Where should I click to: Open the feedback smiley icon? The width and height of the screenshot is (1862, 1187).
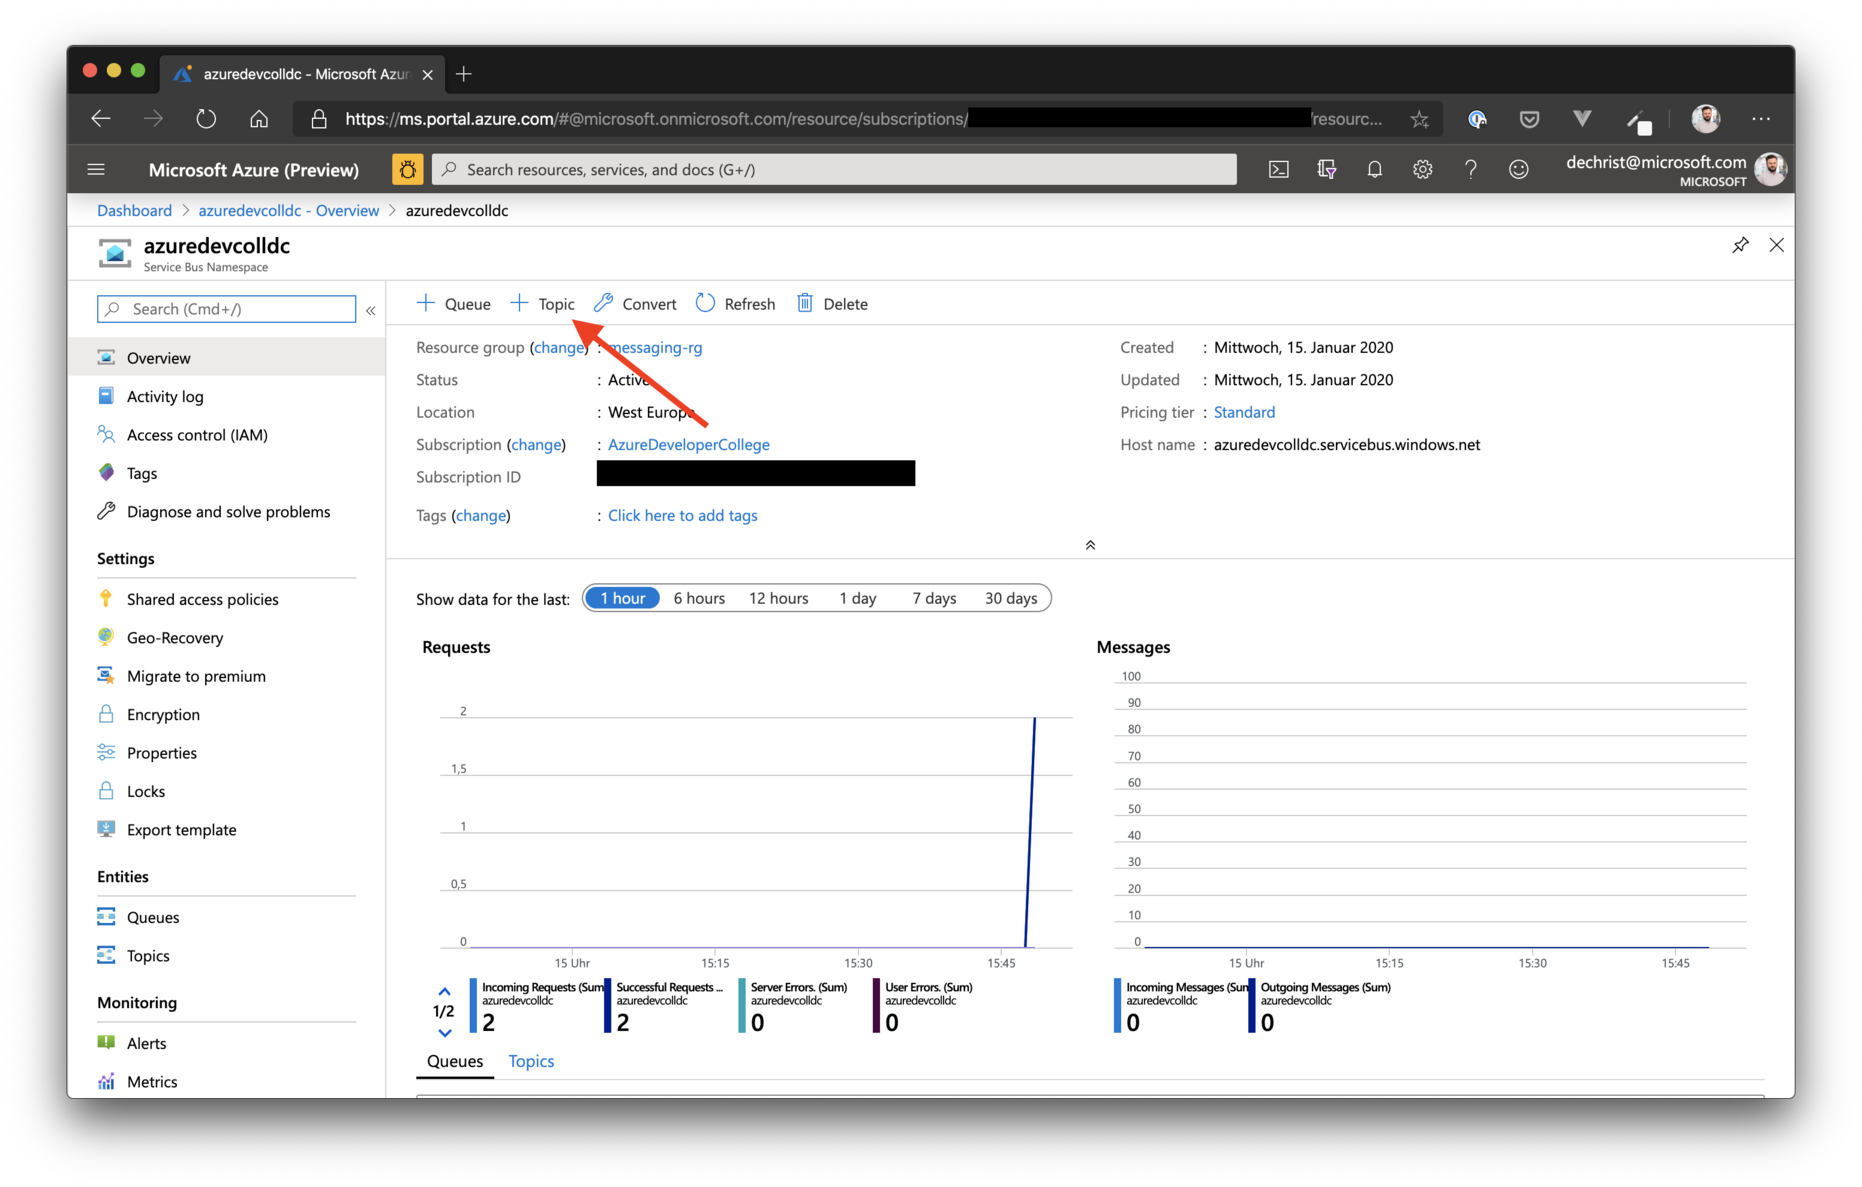coord(1518,170)
